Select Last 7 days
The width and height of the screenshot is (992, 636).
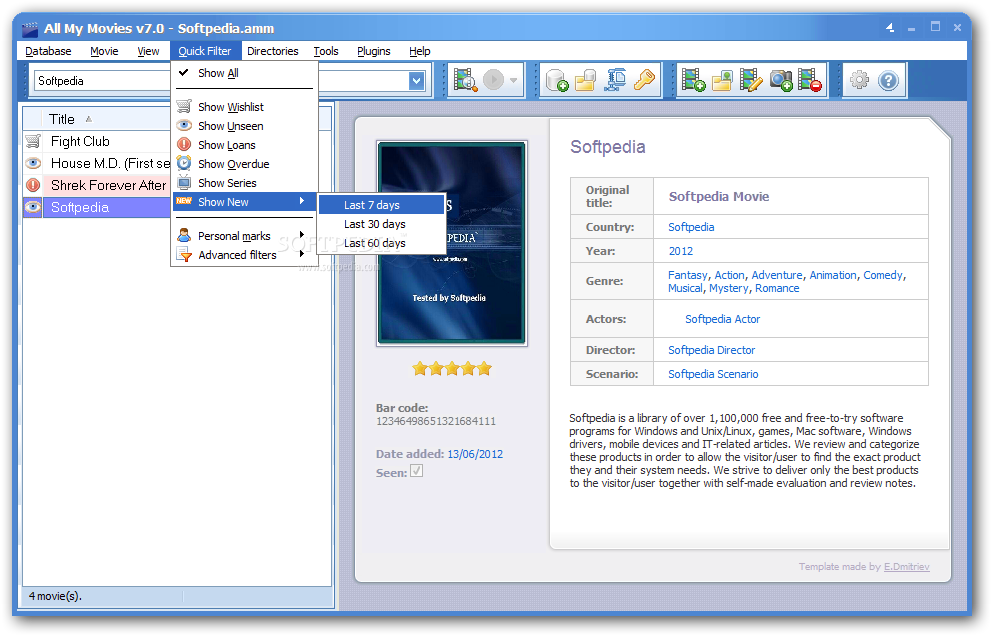pos(381,205)
